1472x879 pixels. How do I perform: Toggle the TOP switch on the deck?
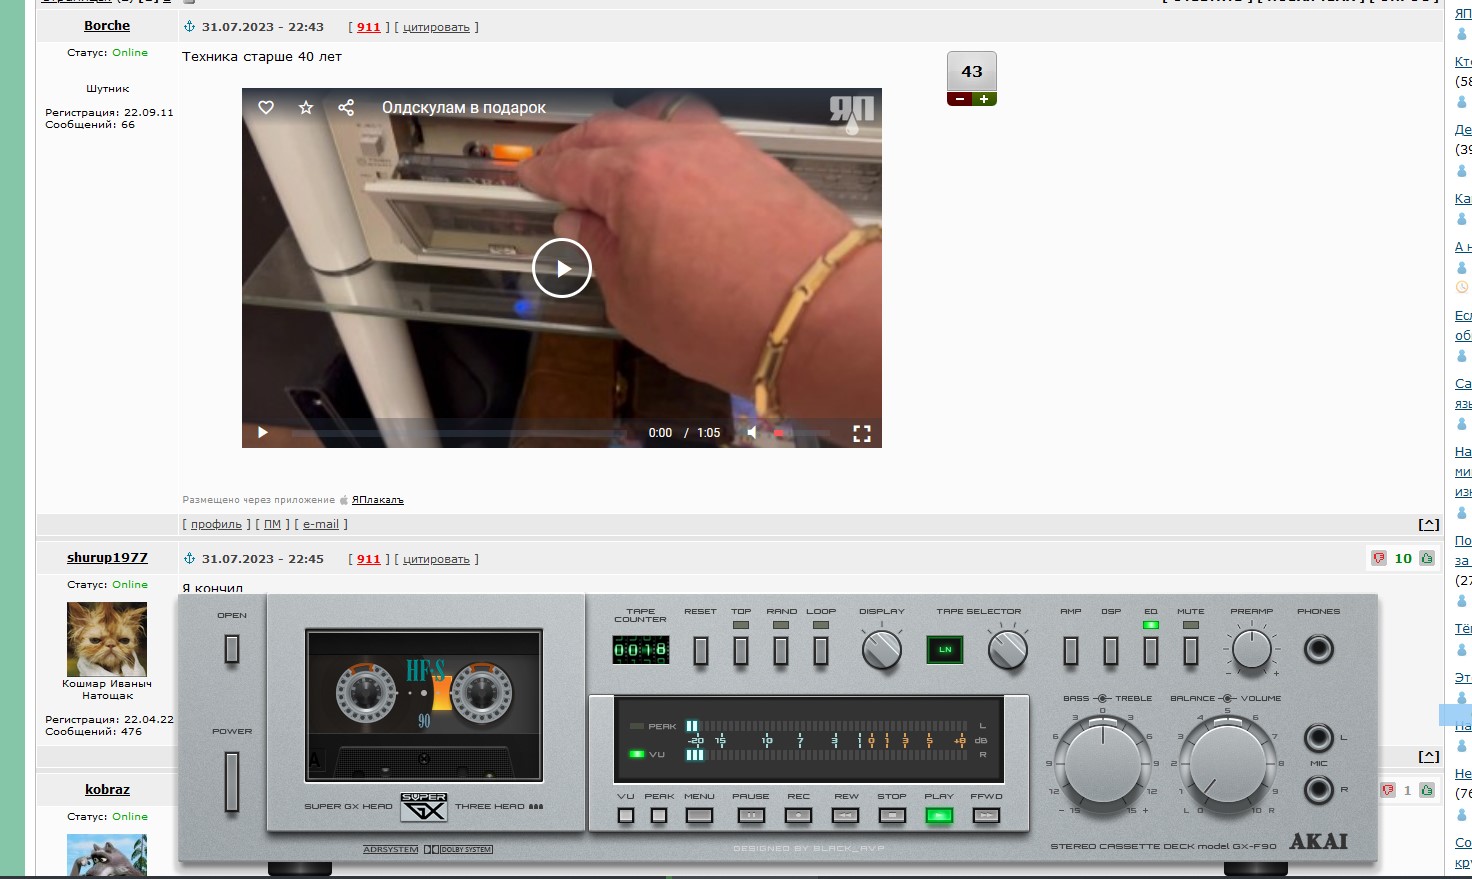tap(741, 650)
